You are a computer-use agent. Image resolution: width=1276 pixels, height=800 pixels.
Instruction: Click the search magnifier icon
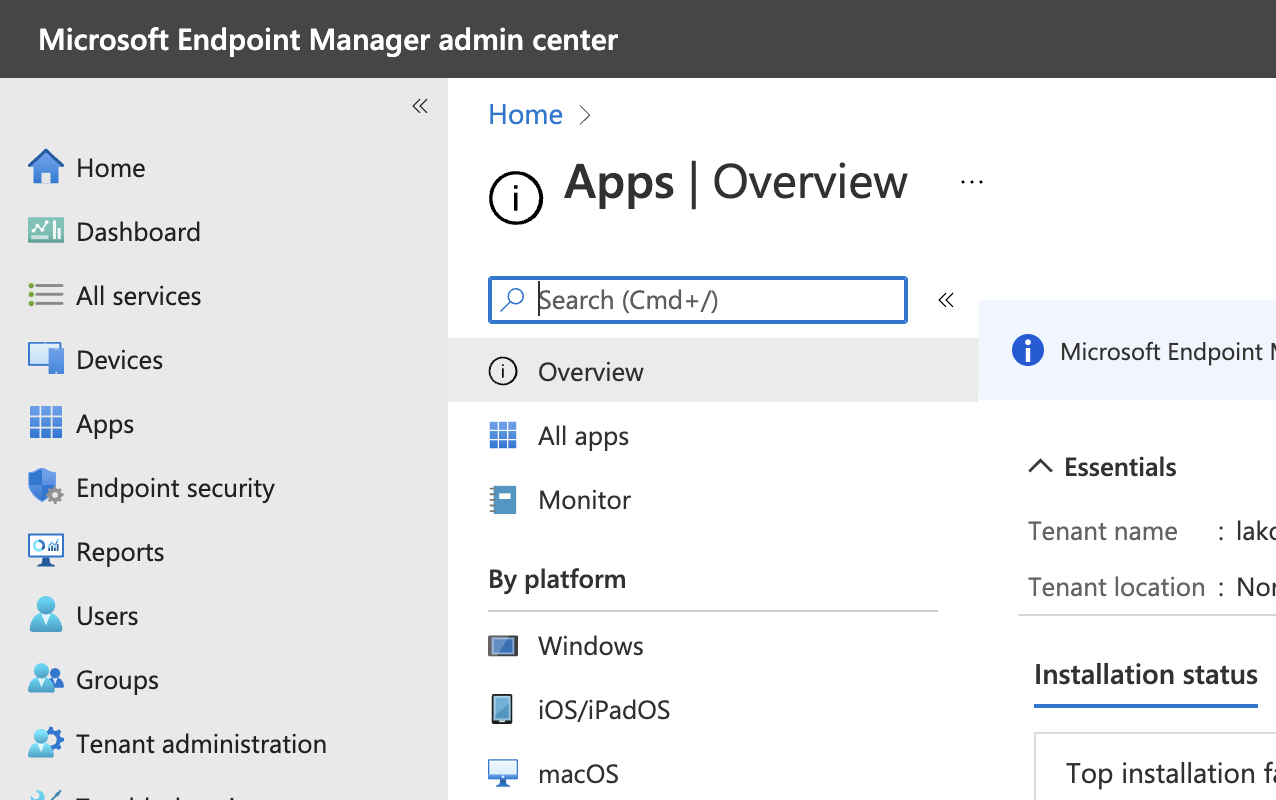pos(513,299)
